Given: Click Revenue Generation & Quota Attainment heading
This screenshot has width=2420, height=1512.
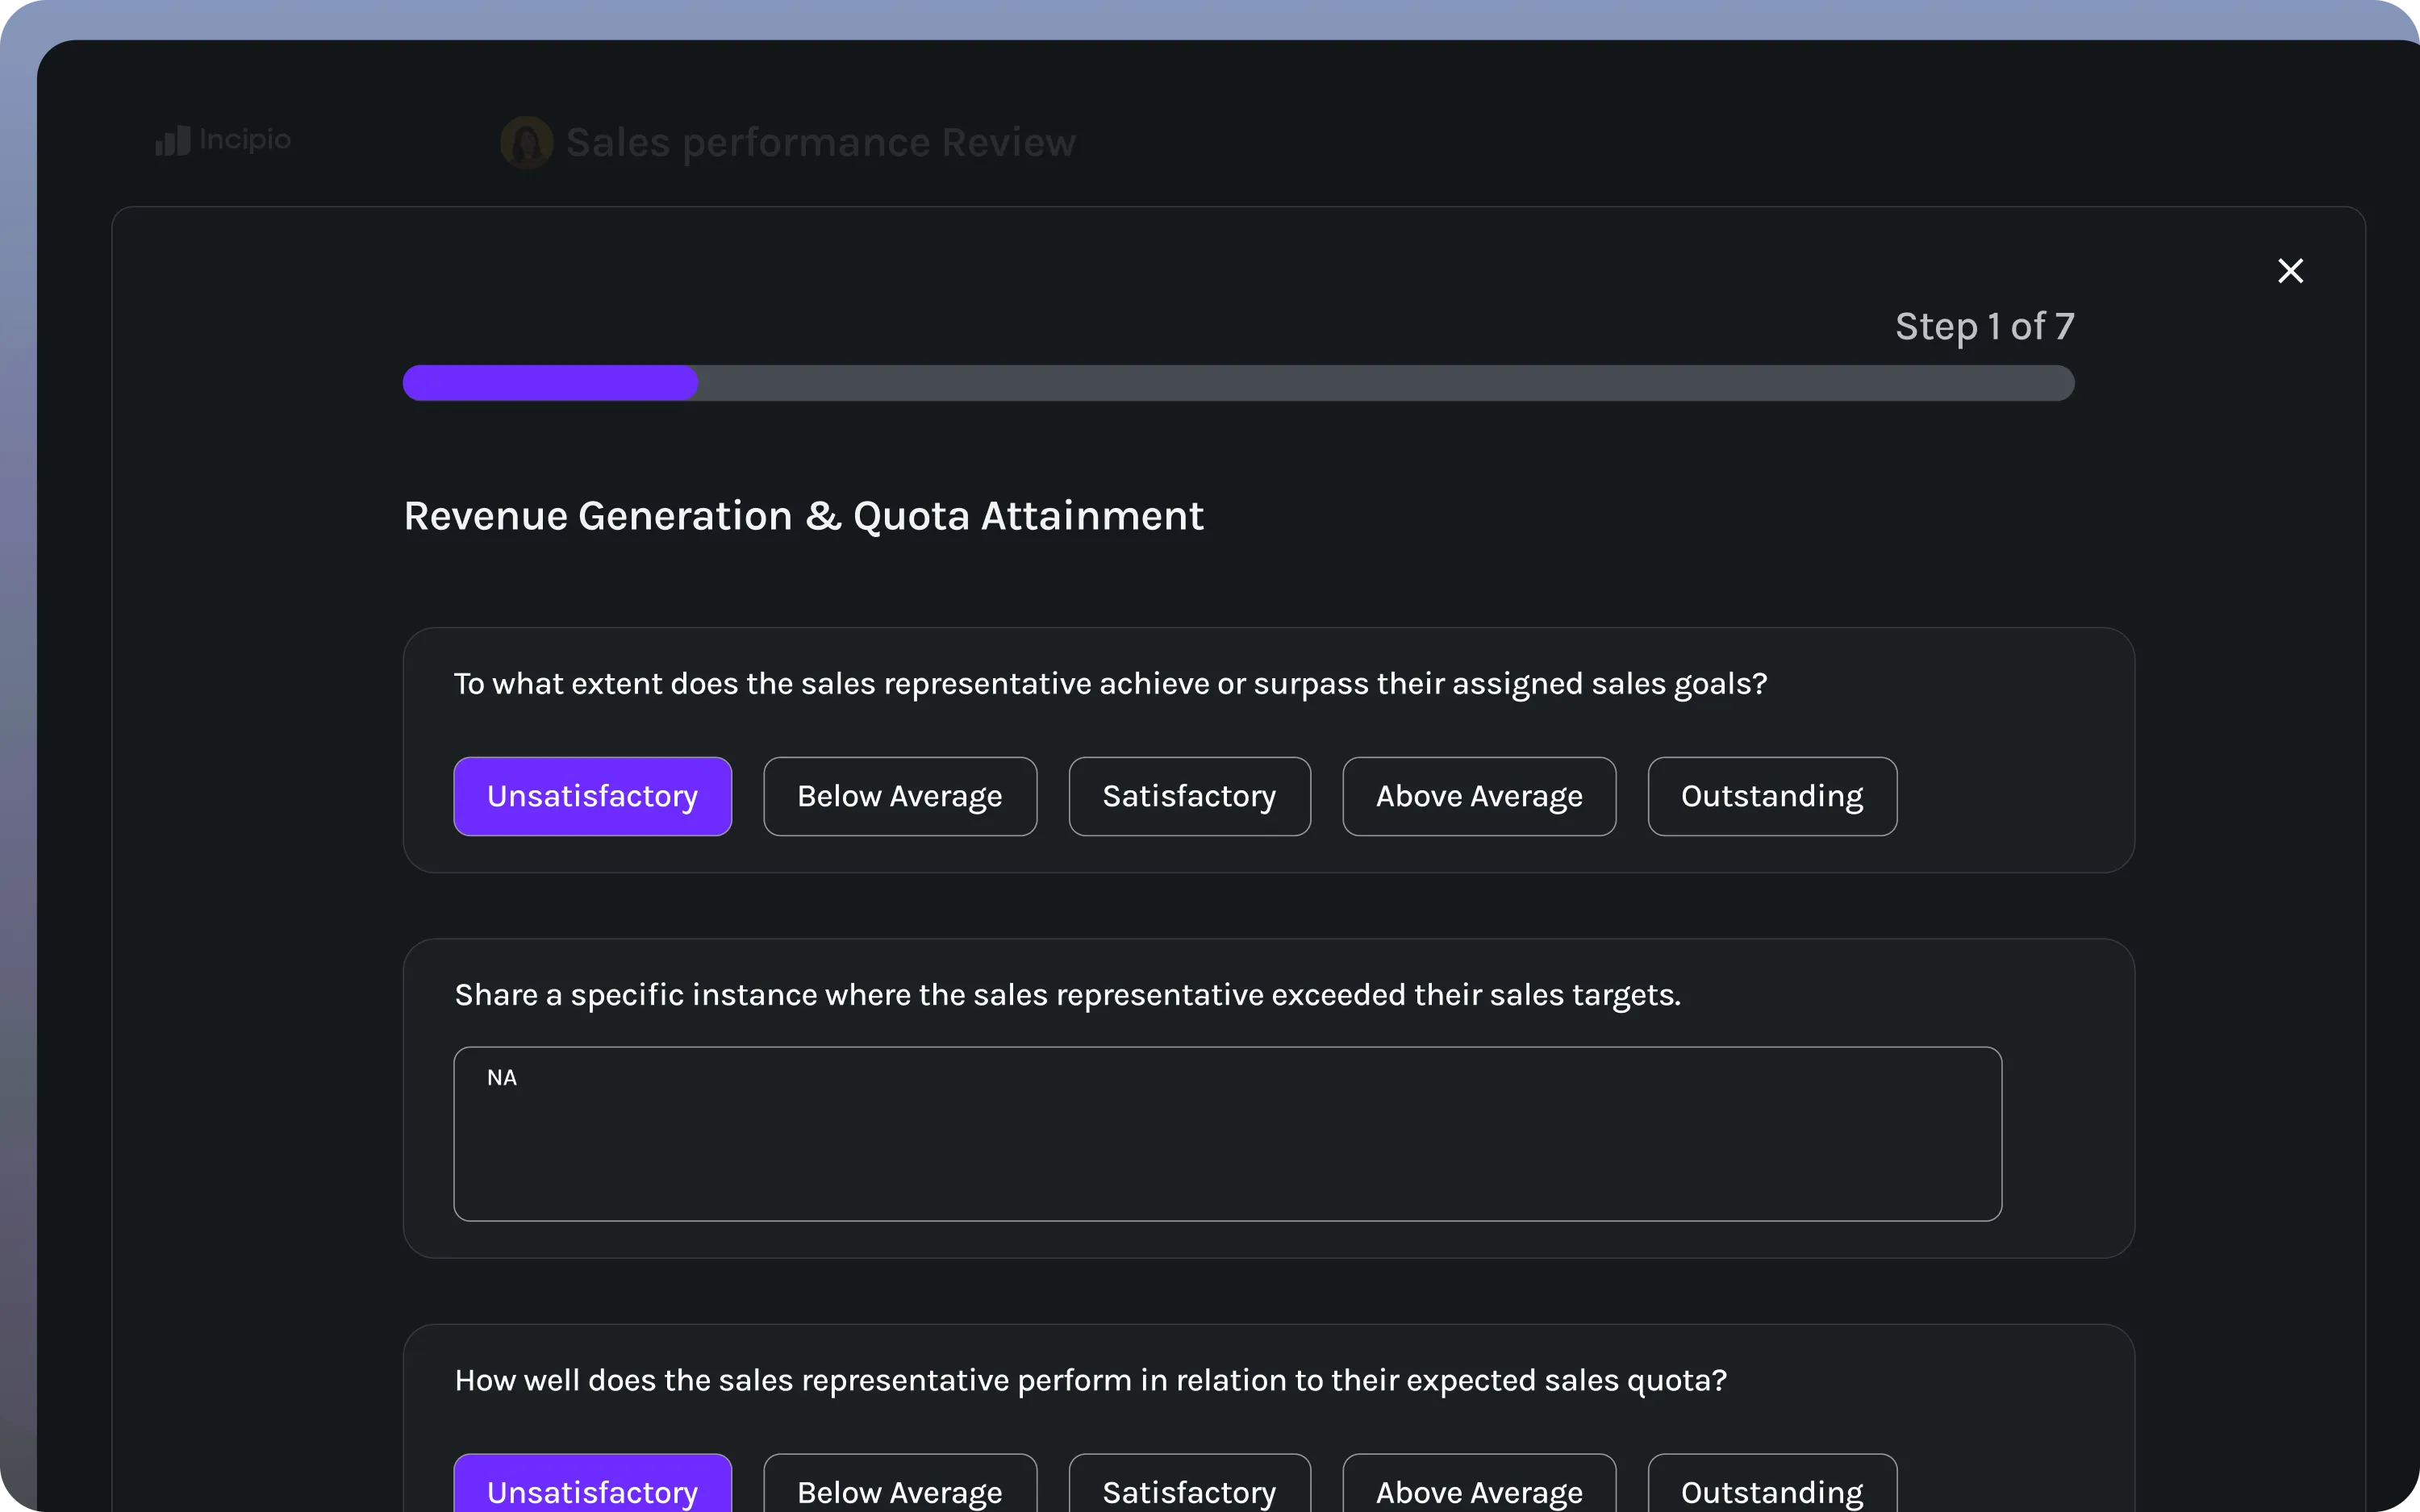Looking at the screenshot, I should pos(803,516).
